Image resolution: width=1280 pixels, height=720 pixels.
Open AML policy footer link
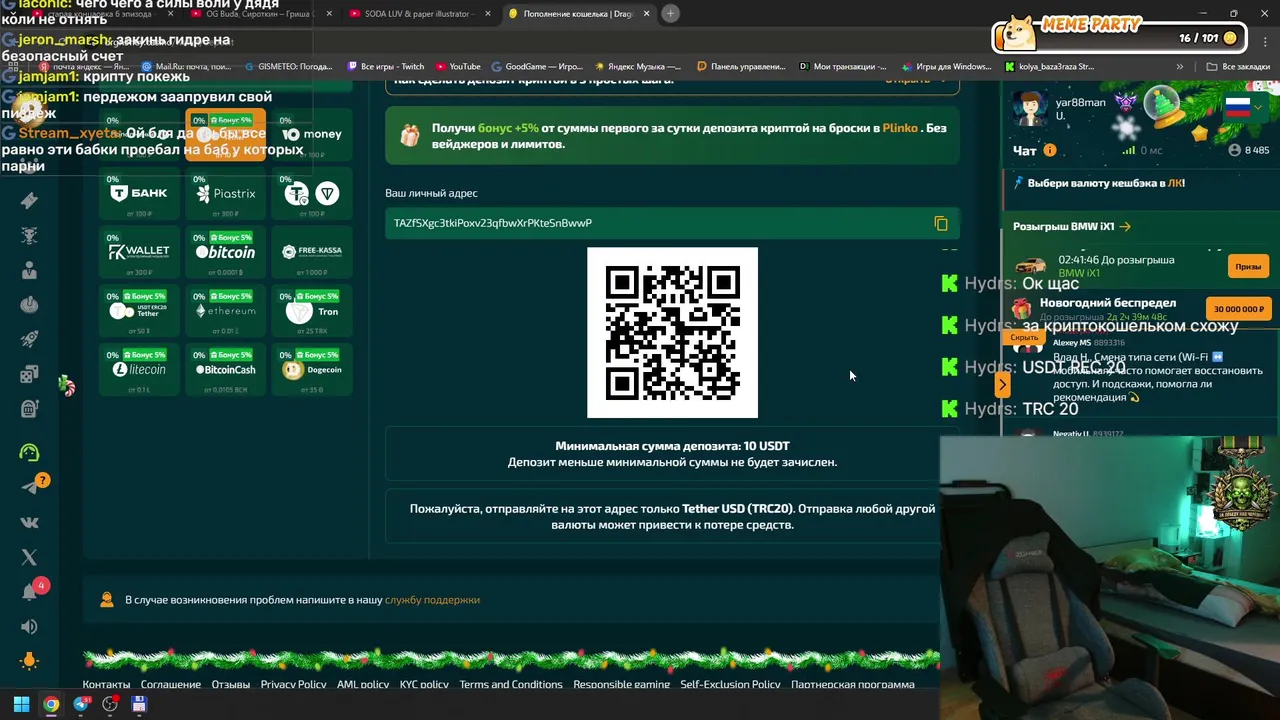tap(363, 685)
